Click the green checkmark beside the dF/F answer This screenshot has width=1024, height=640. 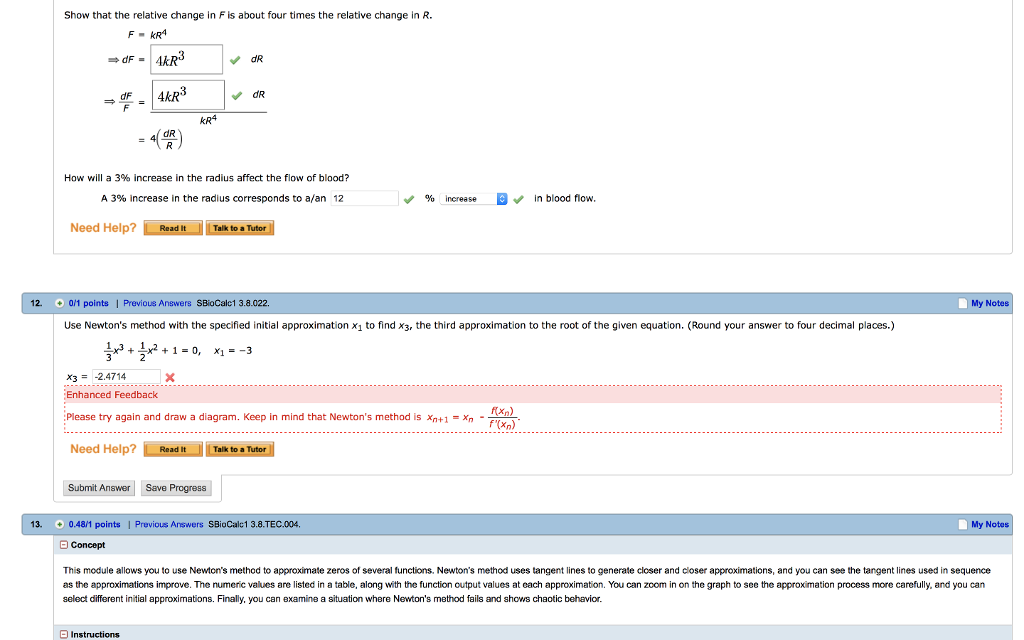(x=237, y=95)
